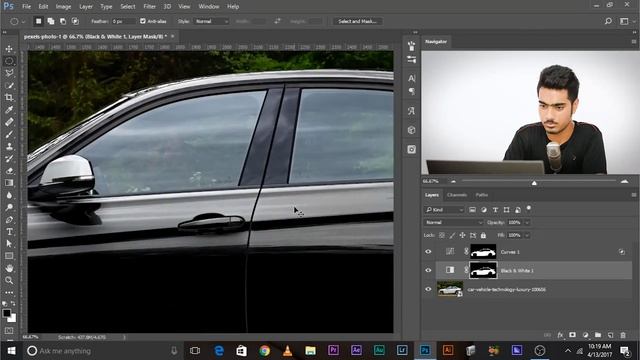The image size is (640, 360).
Task: Switch to the Paths tab
Action: pos(482,195)
